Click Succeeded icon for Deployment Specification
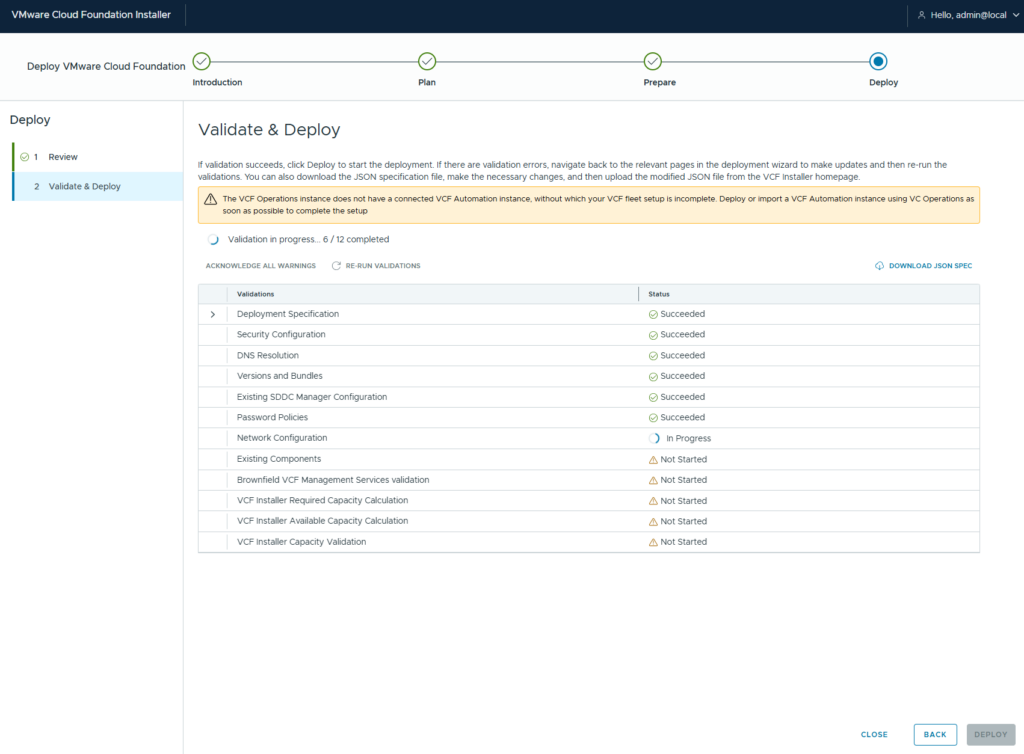 653,315
